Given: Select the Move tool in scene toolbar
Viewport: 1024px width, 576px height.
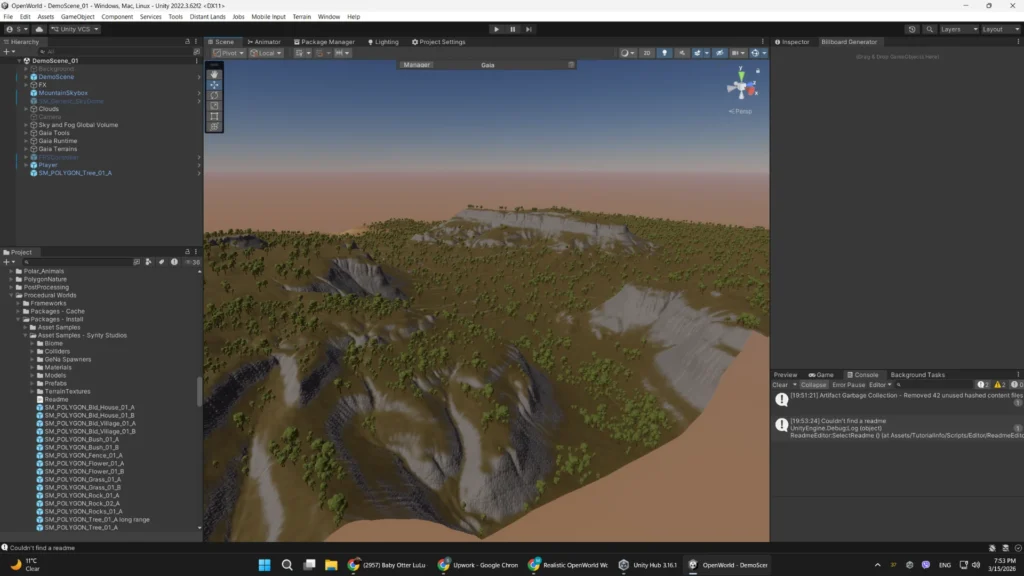Looking at the screenshot, I should coord(214,85).
